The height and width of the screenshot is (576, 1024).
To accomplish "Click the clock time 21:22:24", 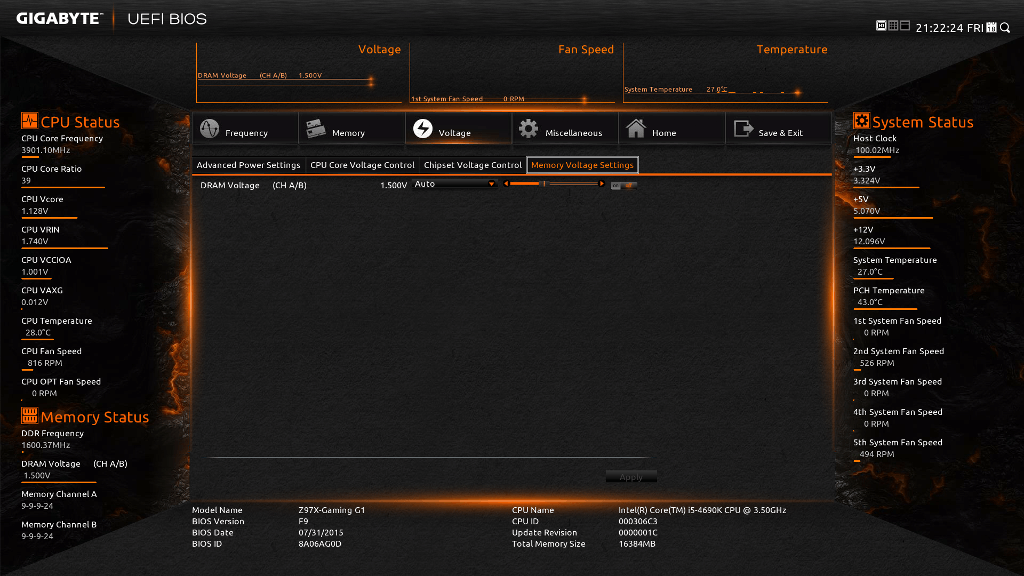I will (x=939, y=28).
